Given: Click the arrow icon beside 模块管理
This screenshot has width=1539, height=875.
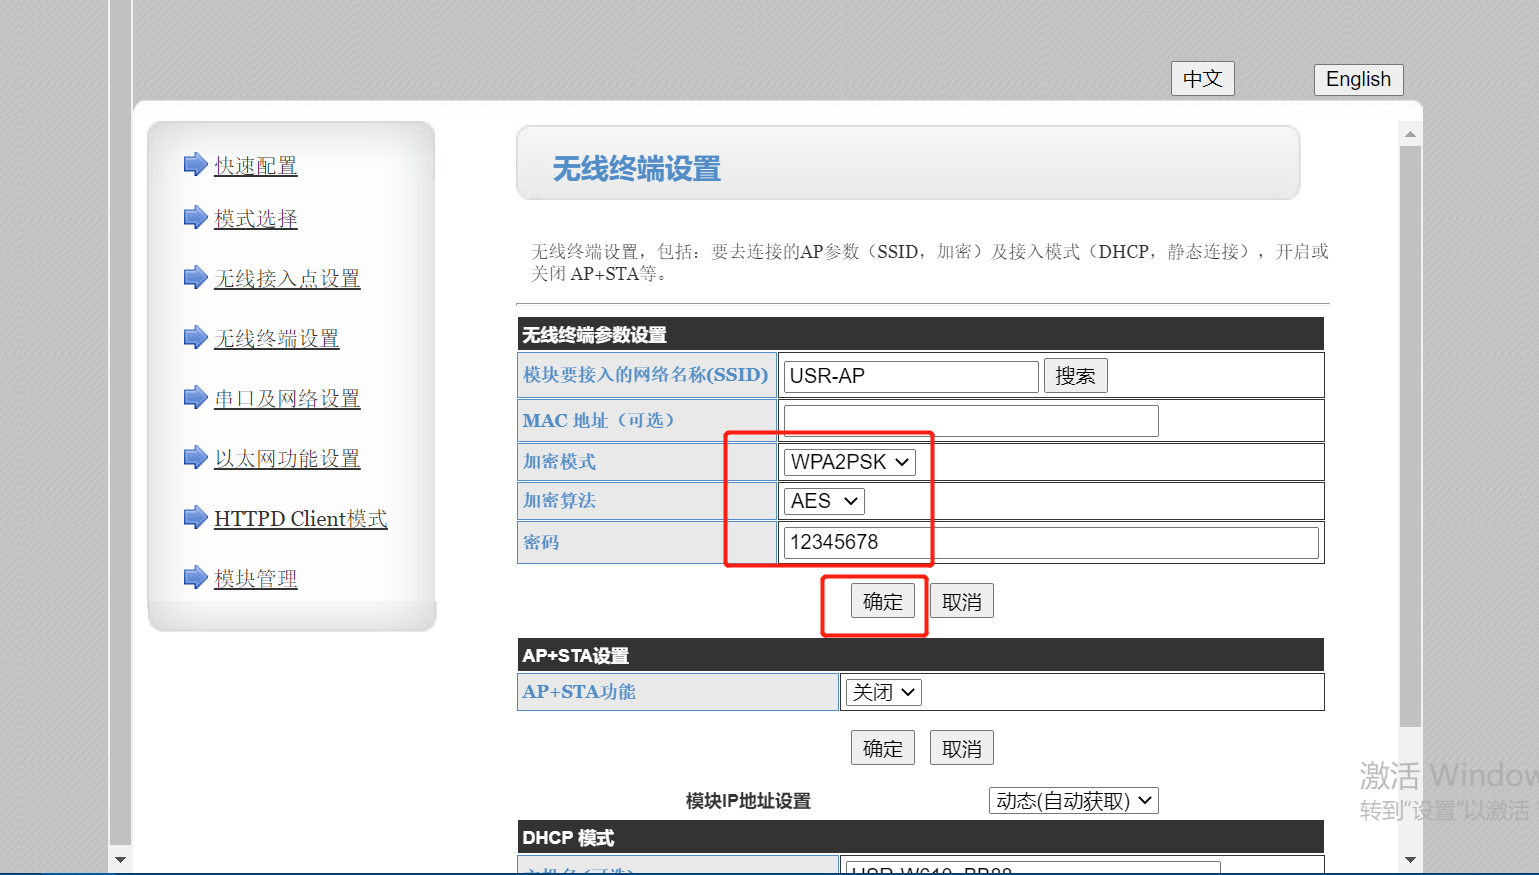Looking at the screenshot, I should click(x=195, y=577).
